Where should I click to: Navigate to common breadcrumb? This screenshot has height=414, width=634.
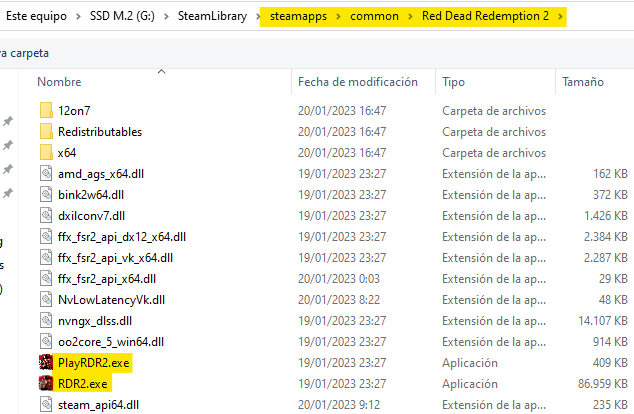point(374,16)
